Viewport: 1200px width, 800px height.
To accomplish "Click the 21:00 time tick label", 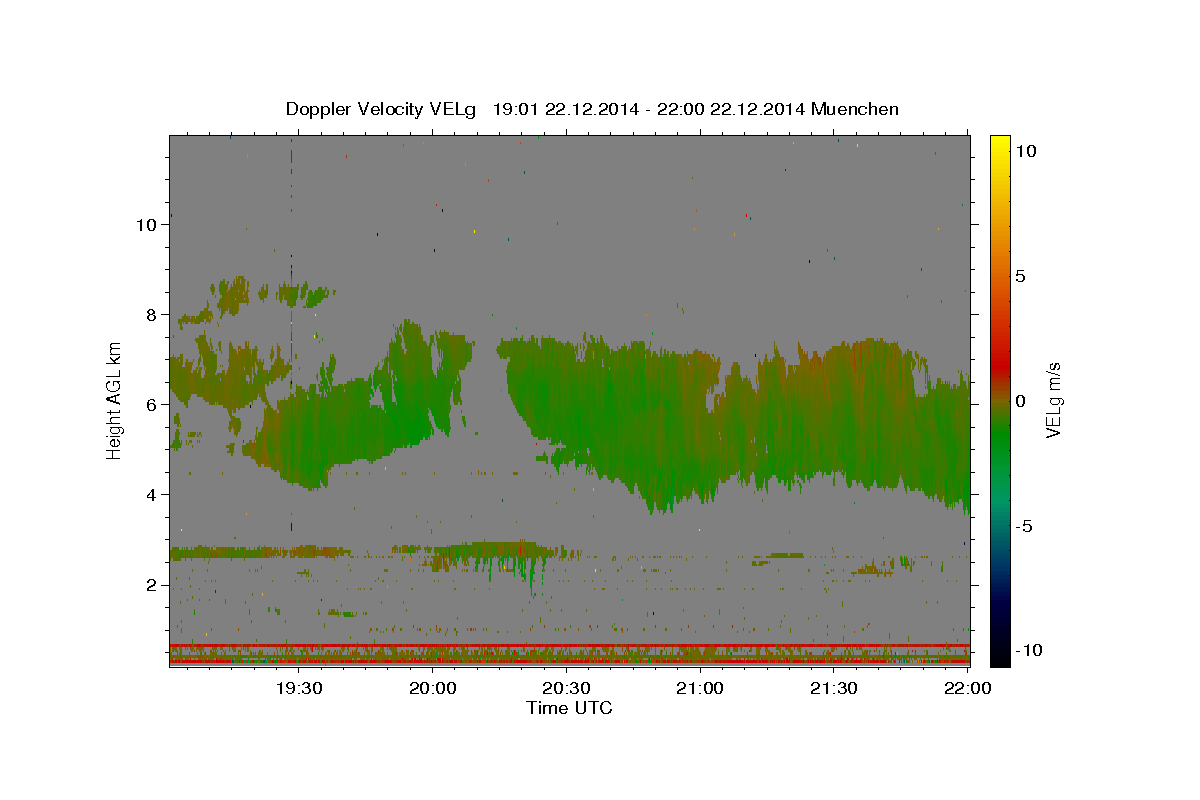I will click(x=700, y=688).
